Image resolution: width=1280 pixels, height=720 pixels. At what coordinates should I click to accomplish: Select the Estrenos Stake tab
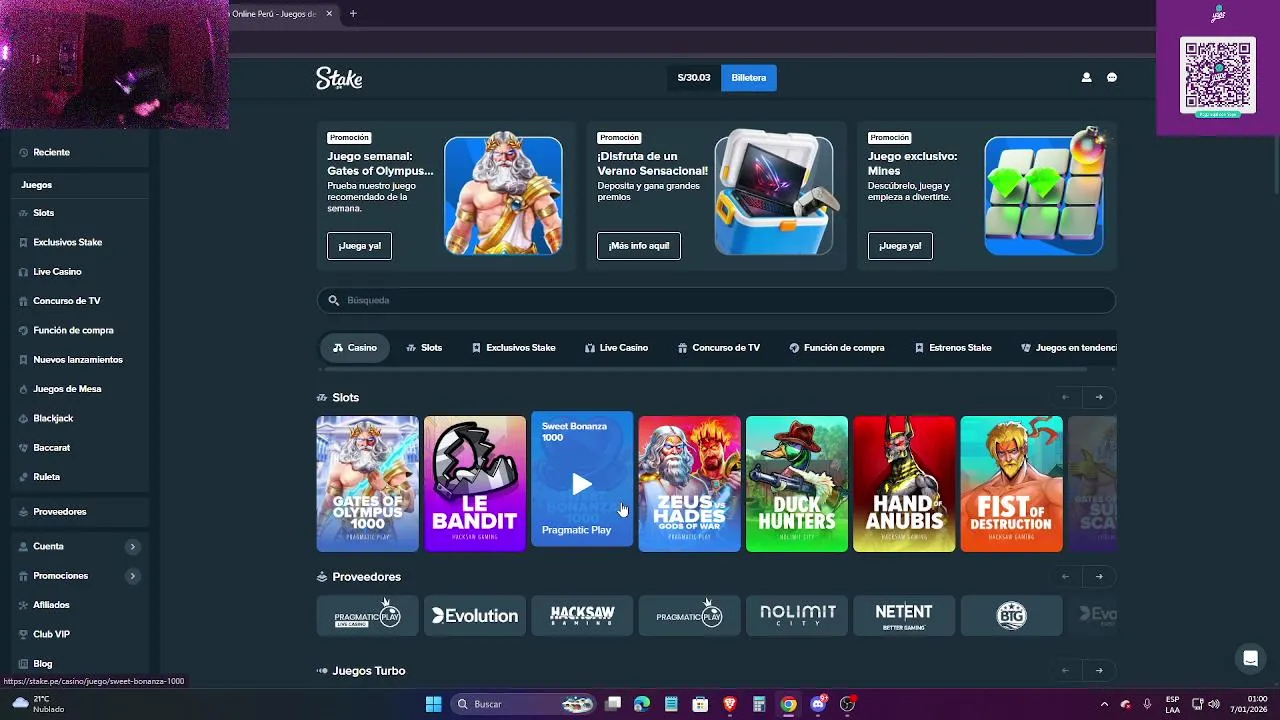(x=953, y=348)
